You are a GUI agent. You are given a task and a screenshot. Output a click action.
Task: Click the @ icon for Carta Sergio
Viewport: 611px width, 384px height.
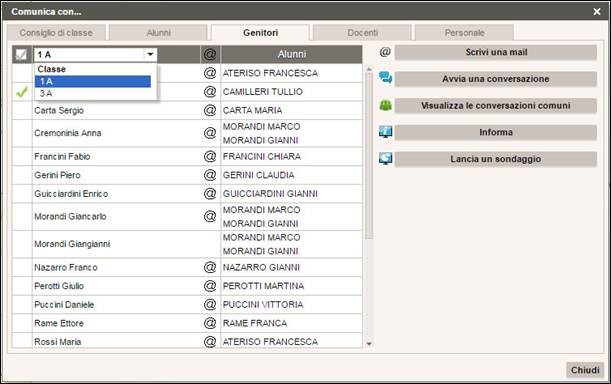tap(210, 110)
